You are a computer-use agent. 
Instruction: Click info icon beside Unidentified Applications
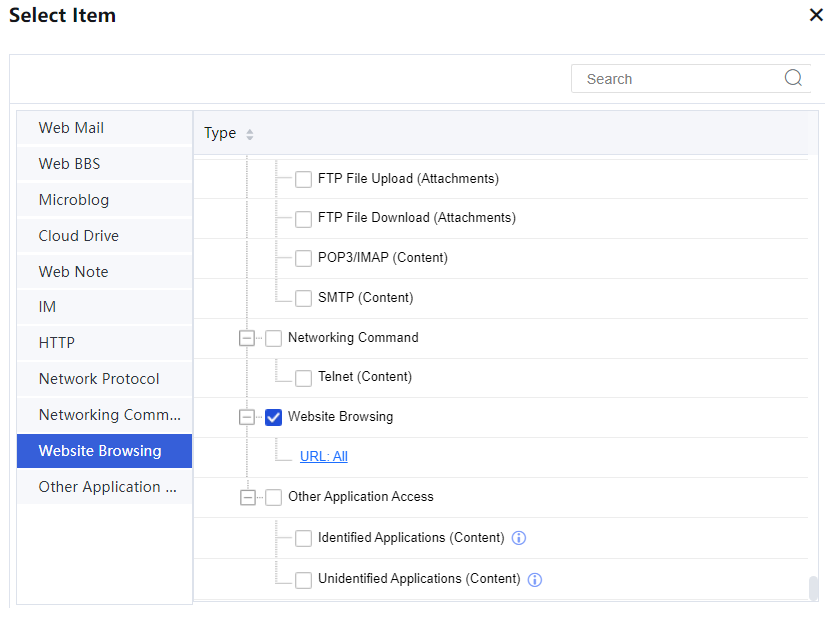coord(534,579)
